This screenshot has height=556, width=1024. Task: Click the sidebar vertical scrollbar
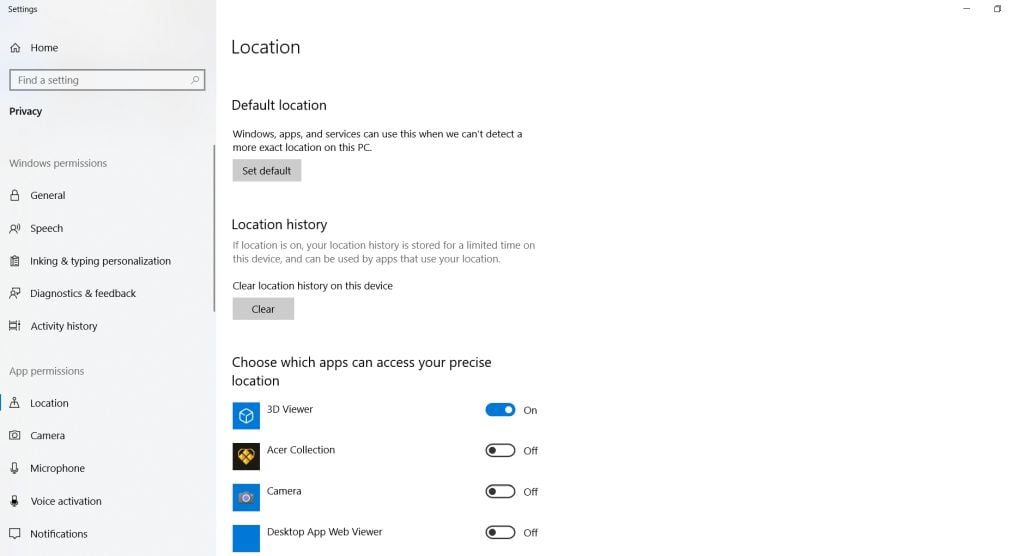pyautogui.click(x=213, y=230)
